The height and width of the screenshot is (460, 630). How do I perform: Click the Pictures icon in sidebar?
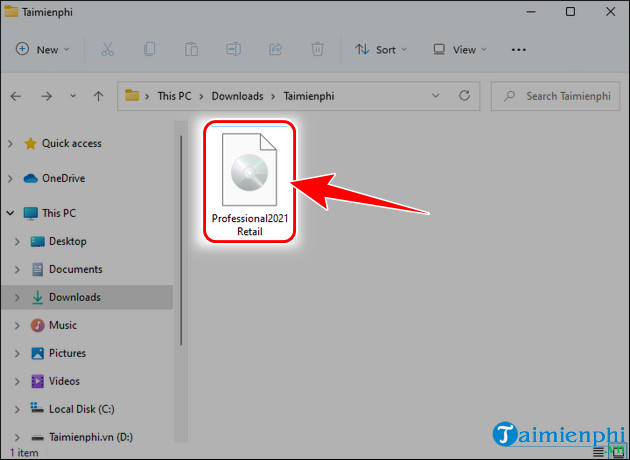37,353
